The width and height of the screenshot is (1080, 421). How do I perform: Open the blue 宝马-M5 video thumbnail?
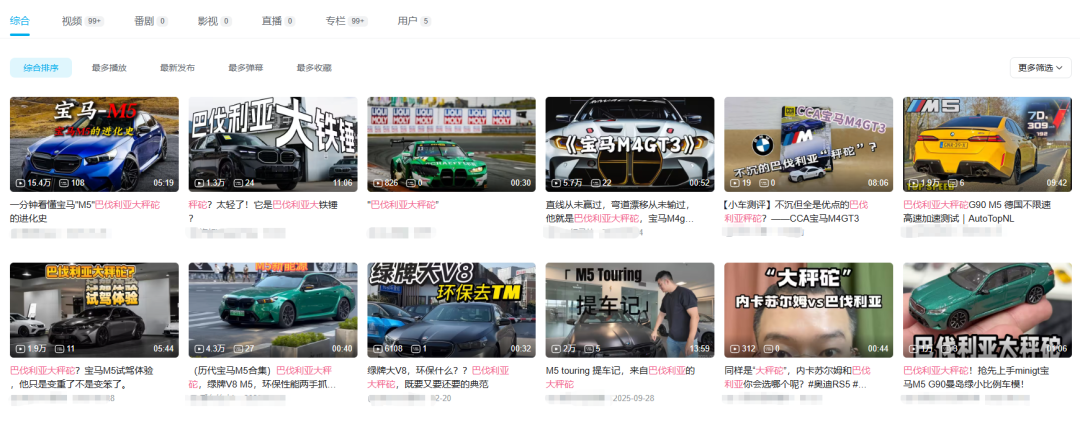click(94, 144)
